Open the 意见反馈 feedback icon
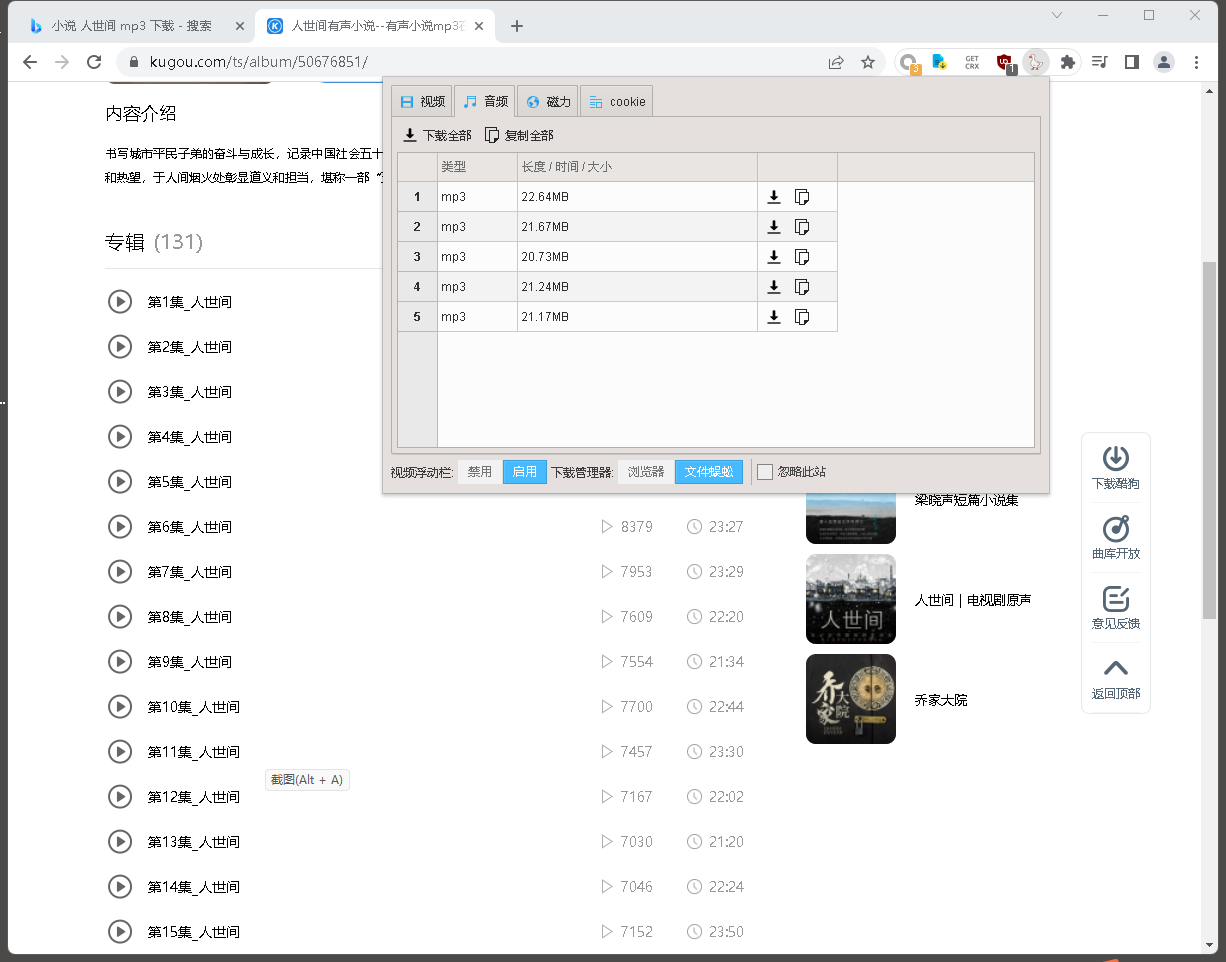The height and width of the screenshot is (962, 1226). (x=1116, y=607)
